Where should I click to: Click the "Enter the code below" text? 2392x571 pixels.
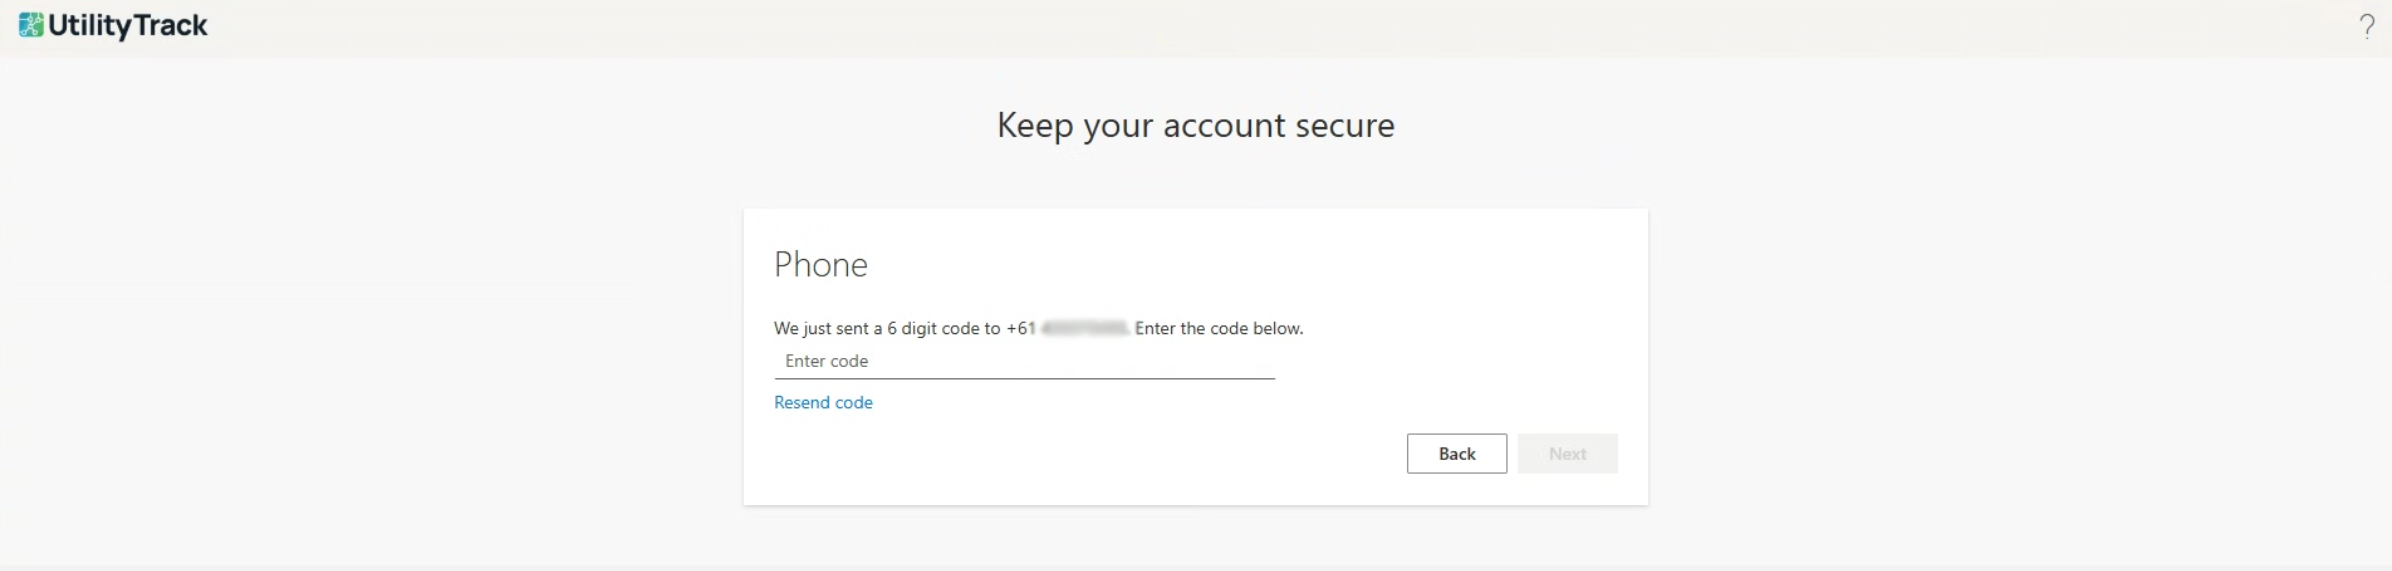click(1219, 328)
